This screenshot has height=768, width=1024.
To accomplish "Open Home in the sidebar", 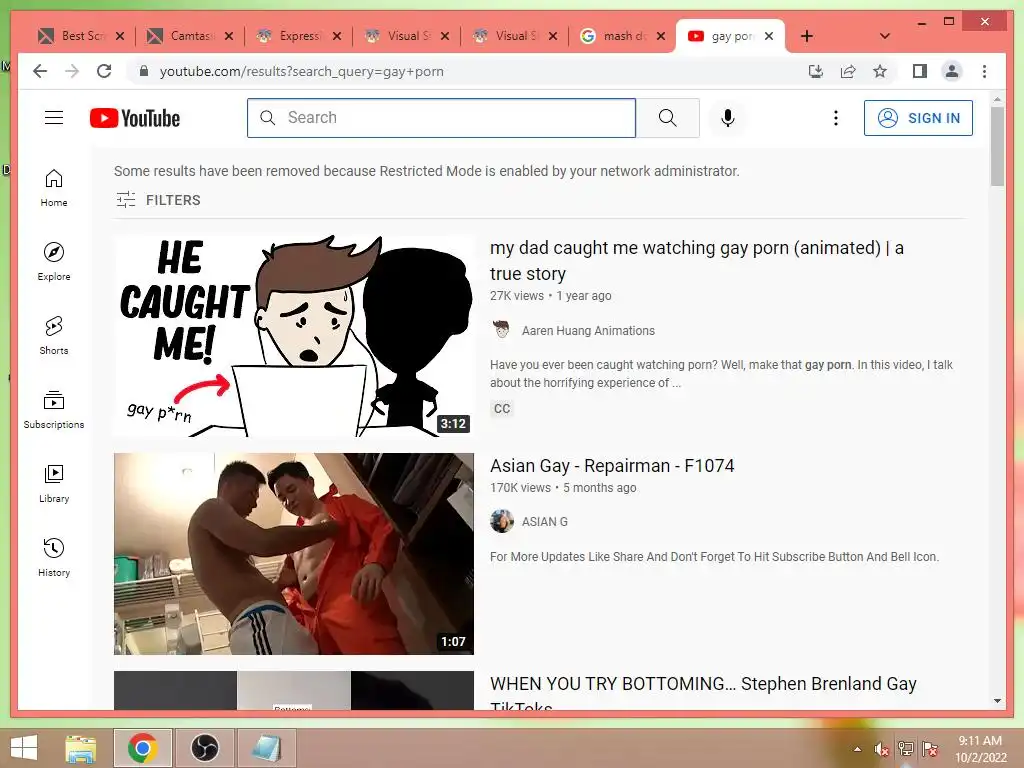I will point(54,188).
